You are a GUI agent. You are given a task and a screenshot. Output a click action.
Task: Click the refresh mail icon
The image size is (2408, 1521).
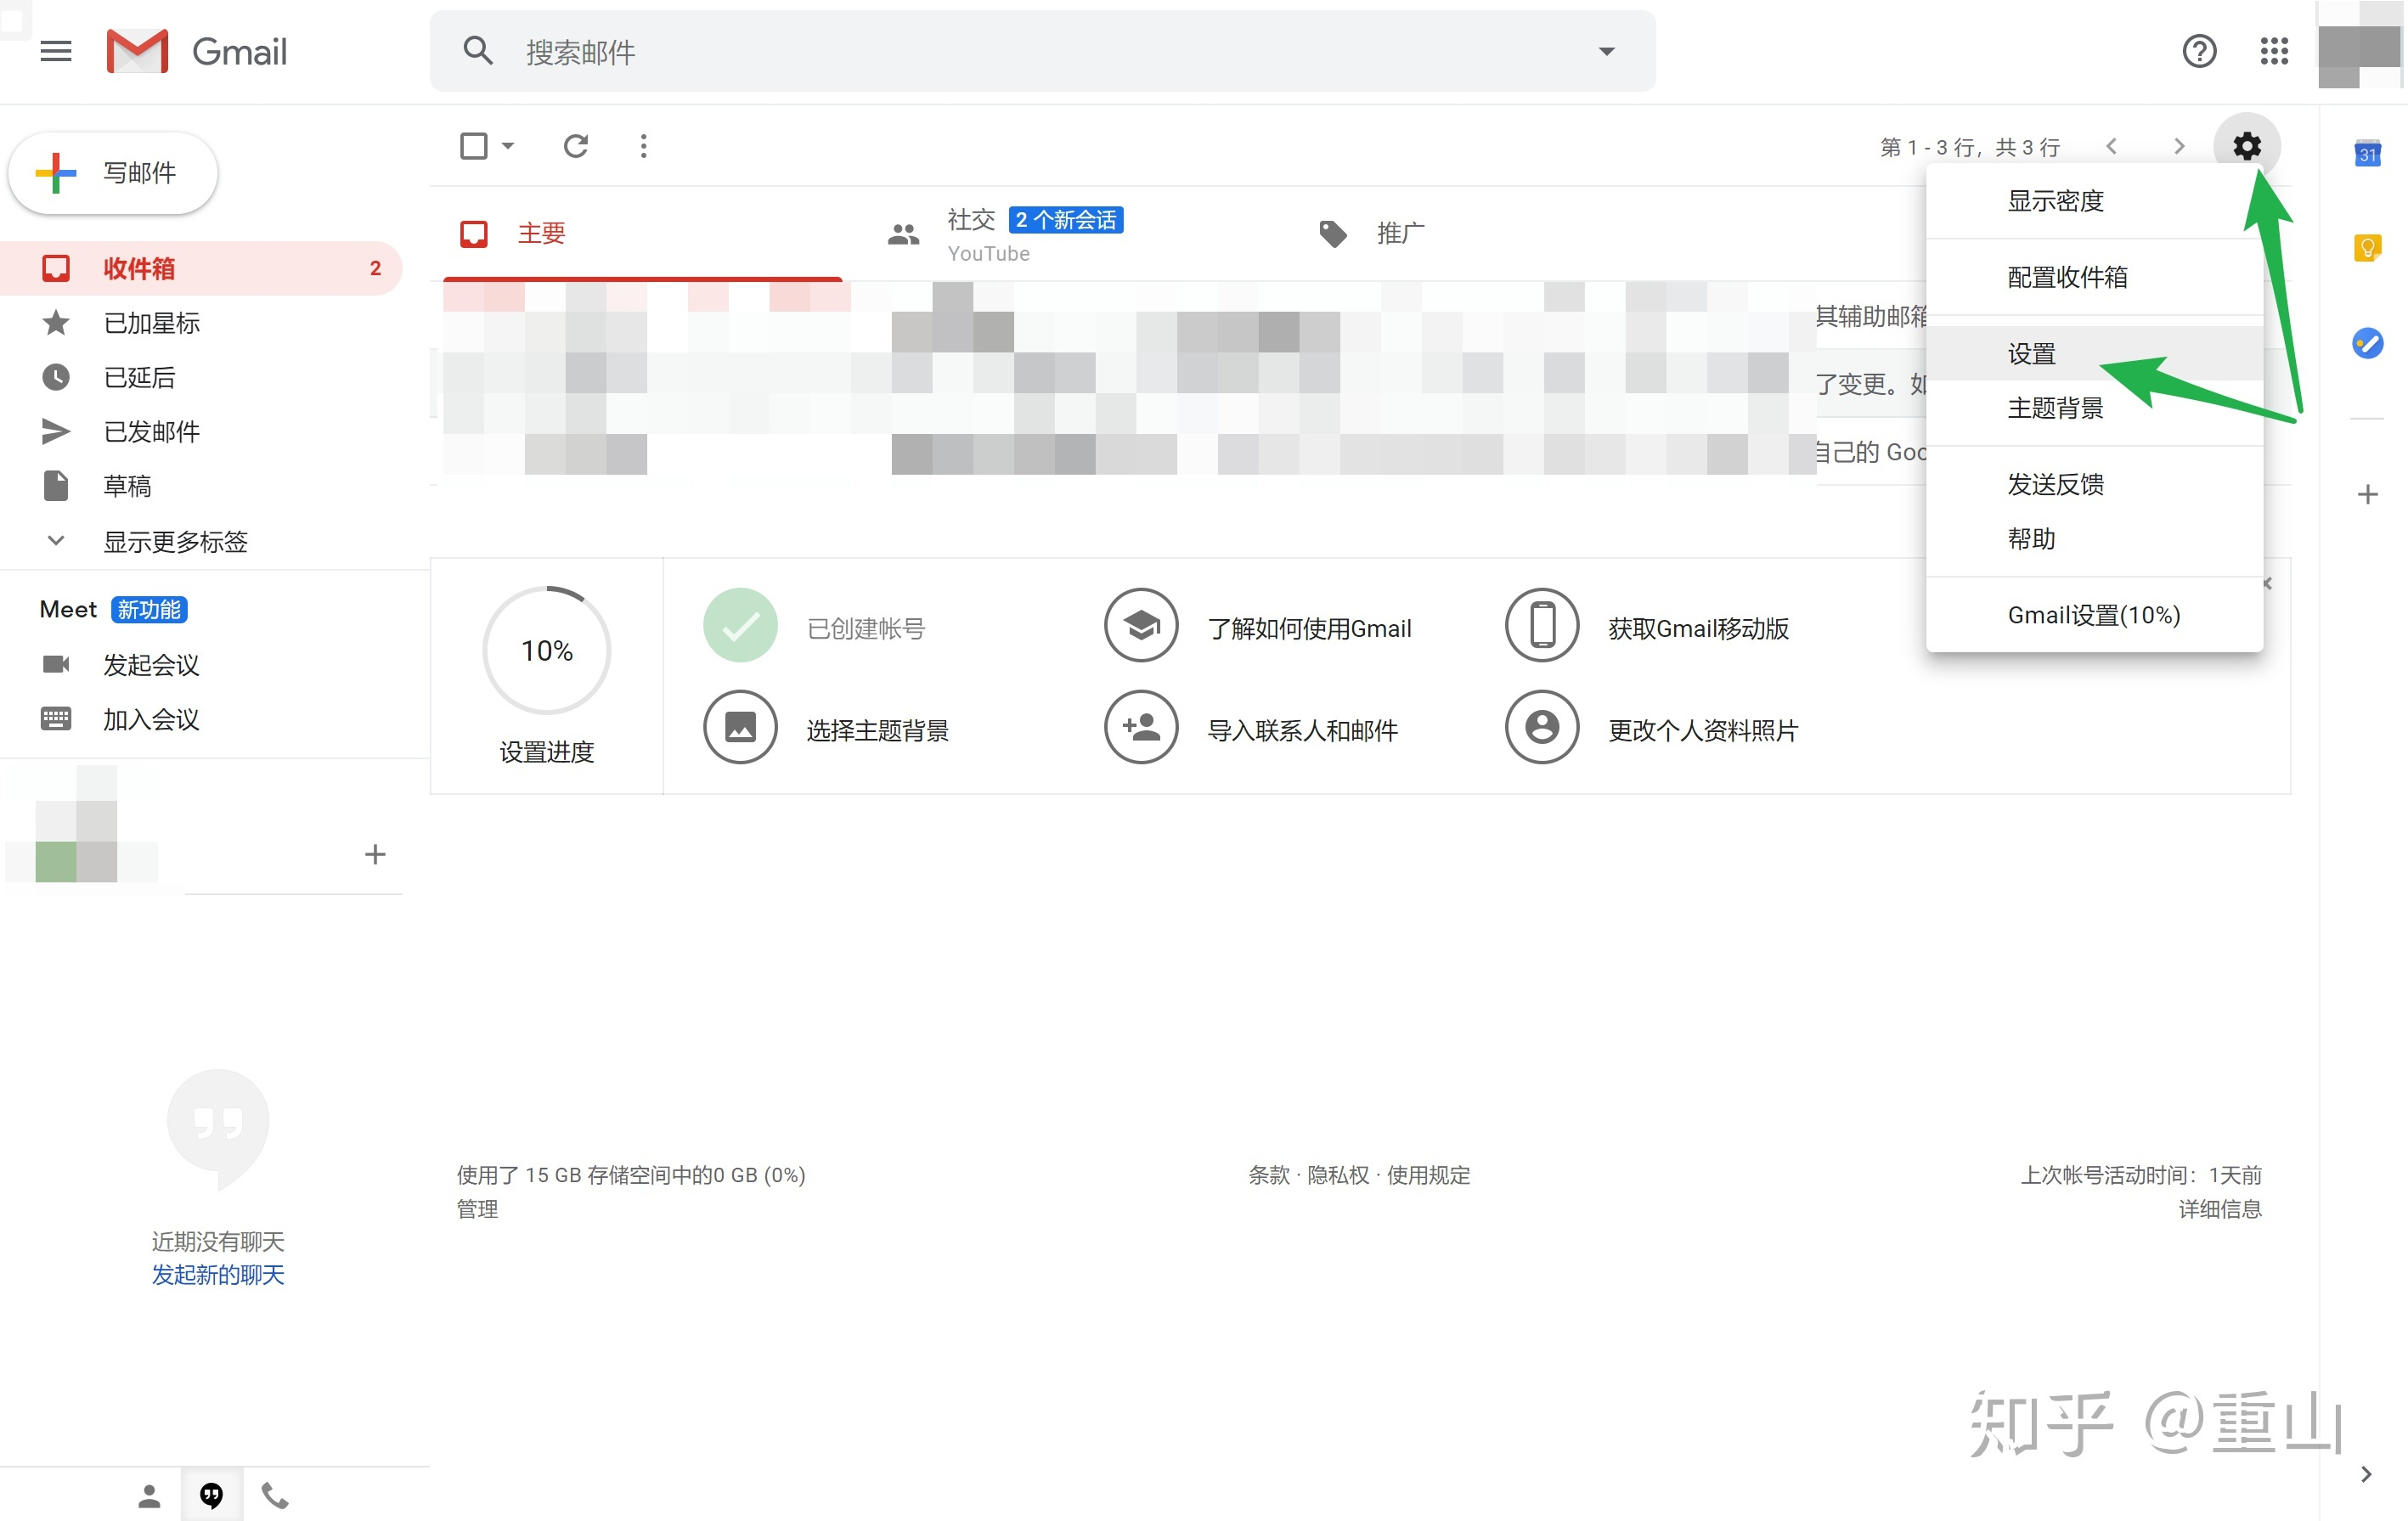575,146
